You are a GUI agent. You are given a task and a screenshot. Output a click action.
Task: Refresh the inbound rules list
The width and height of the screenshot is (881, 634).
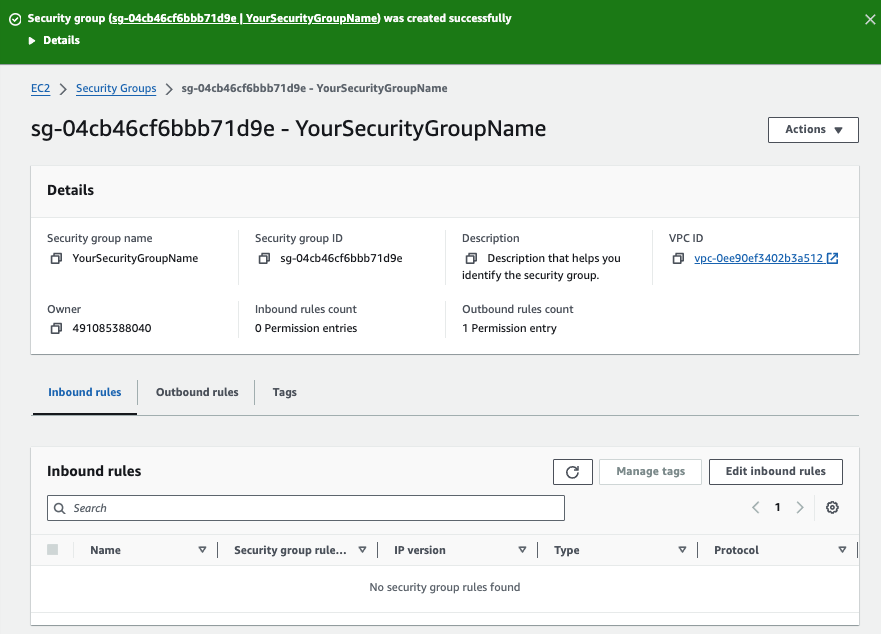[x=573, y=472]
